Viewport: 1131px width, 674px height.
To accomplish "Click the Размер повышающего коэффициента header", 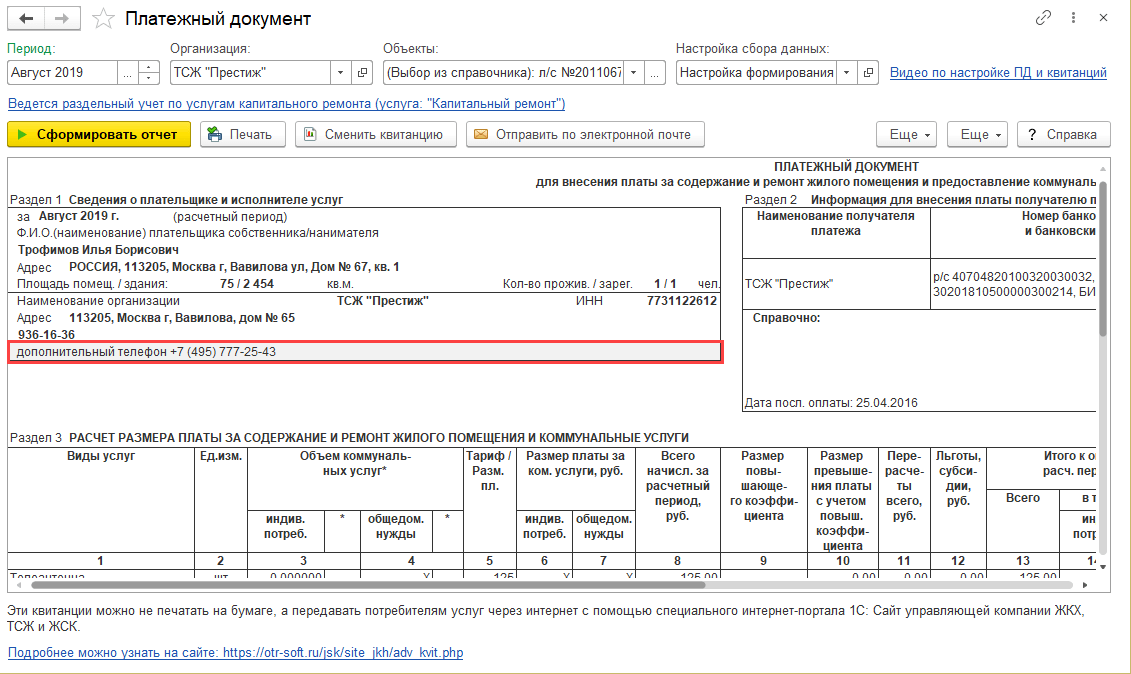I will point(763,500).
